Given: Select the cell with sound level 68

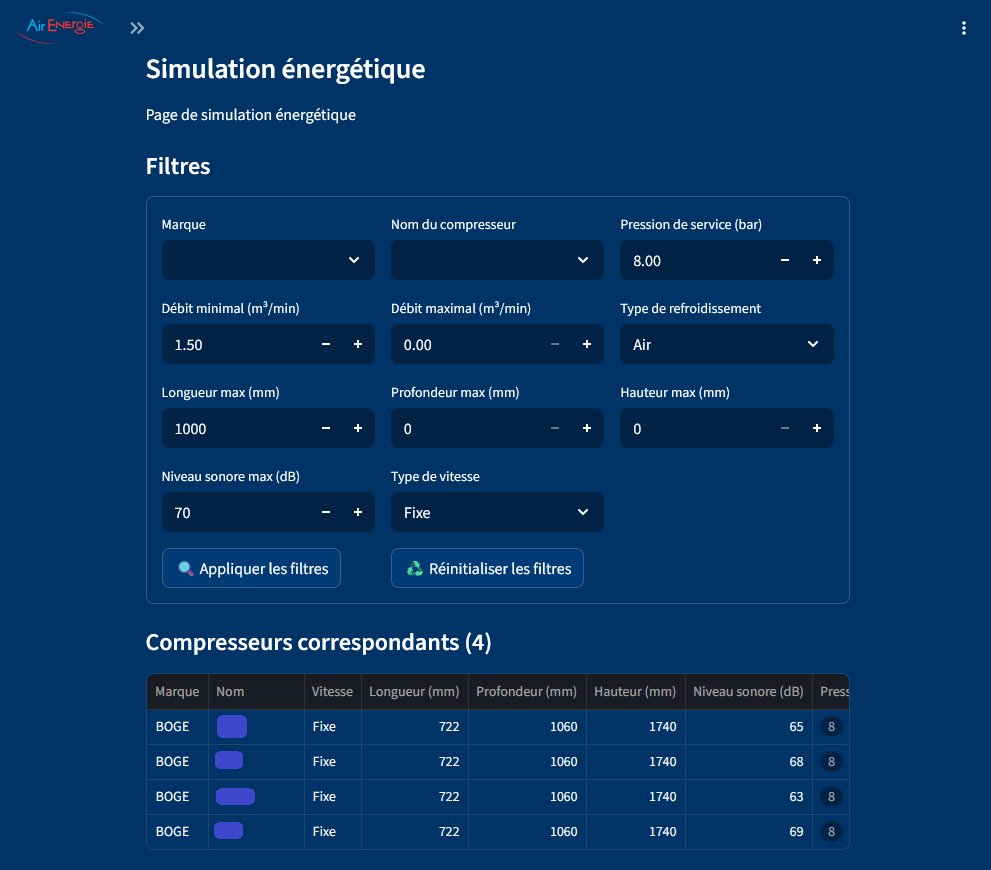Looking at the screenshot, I should pos(748,761).
